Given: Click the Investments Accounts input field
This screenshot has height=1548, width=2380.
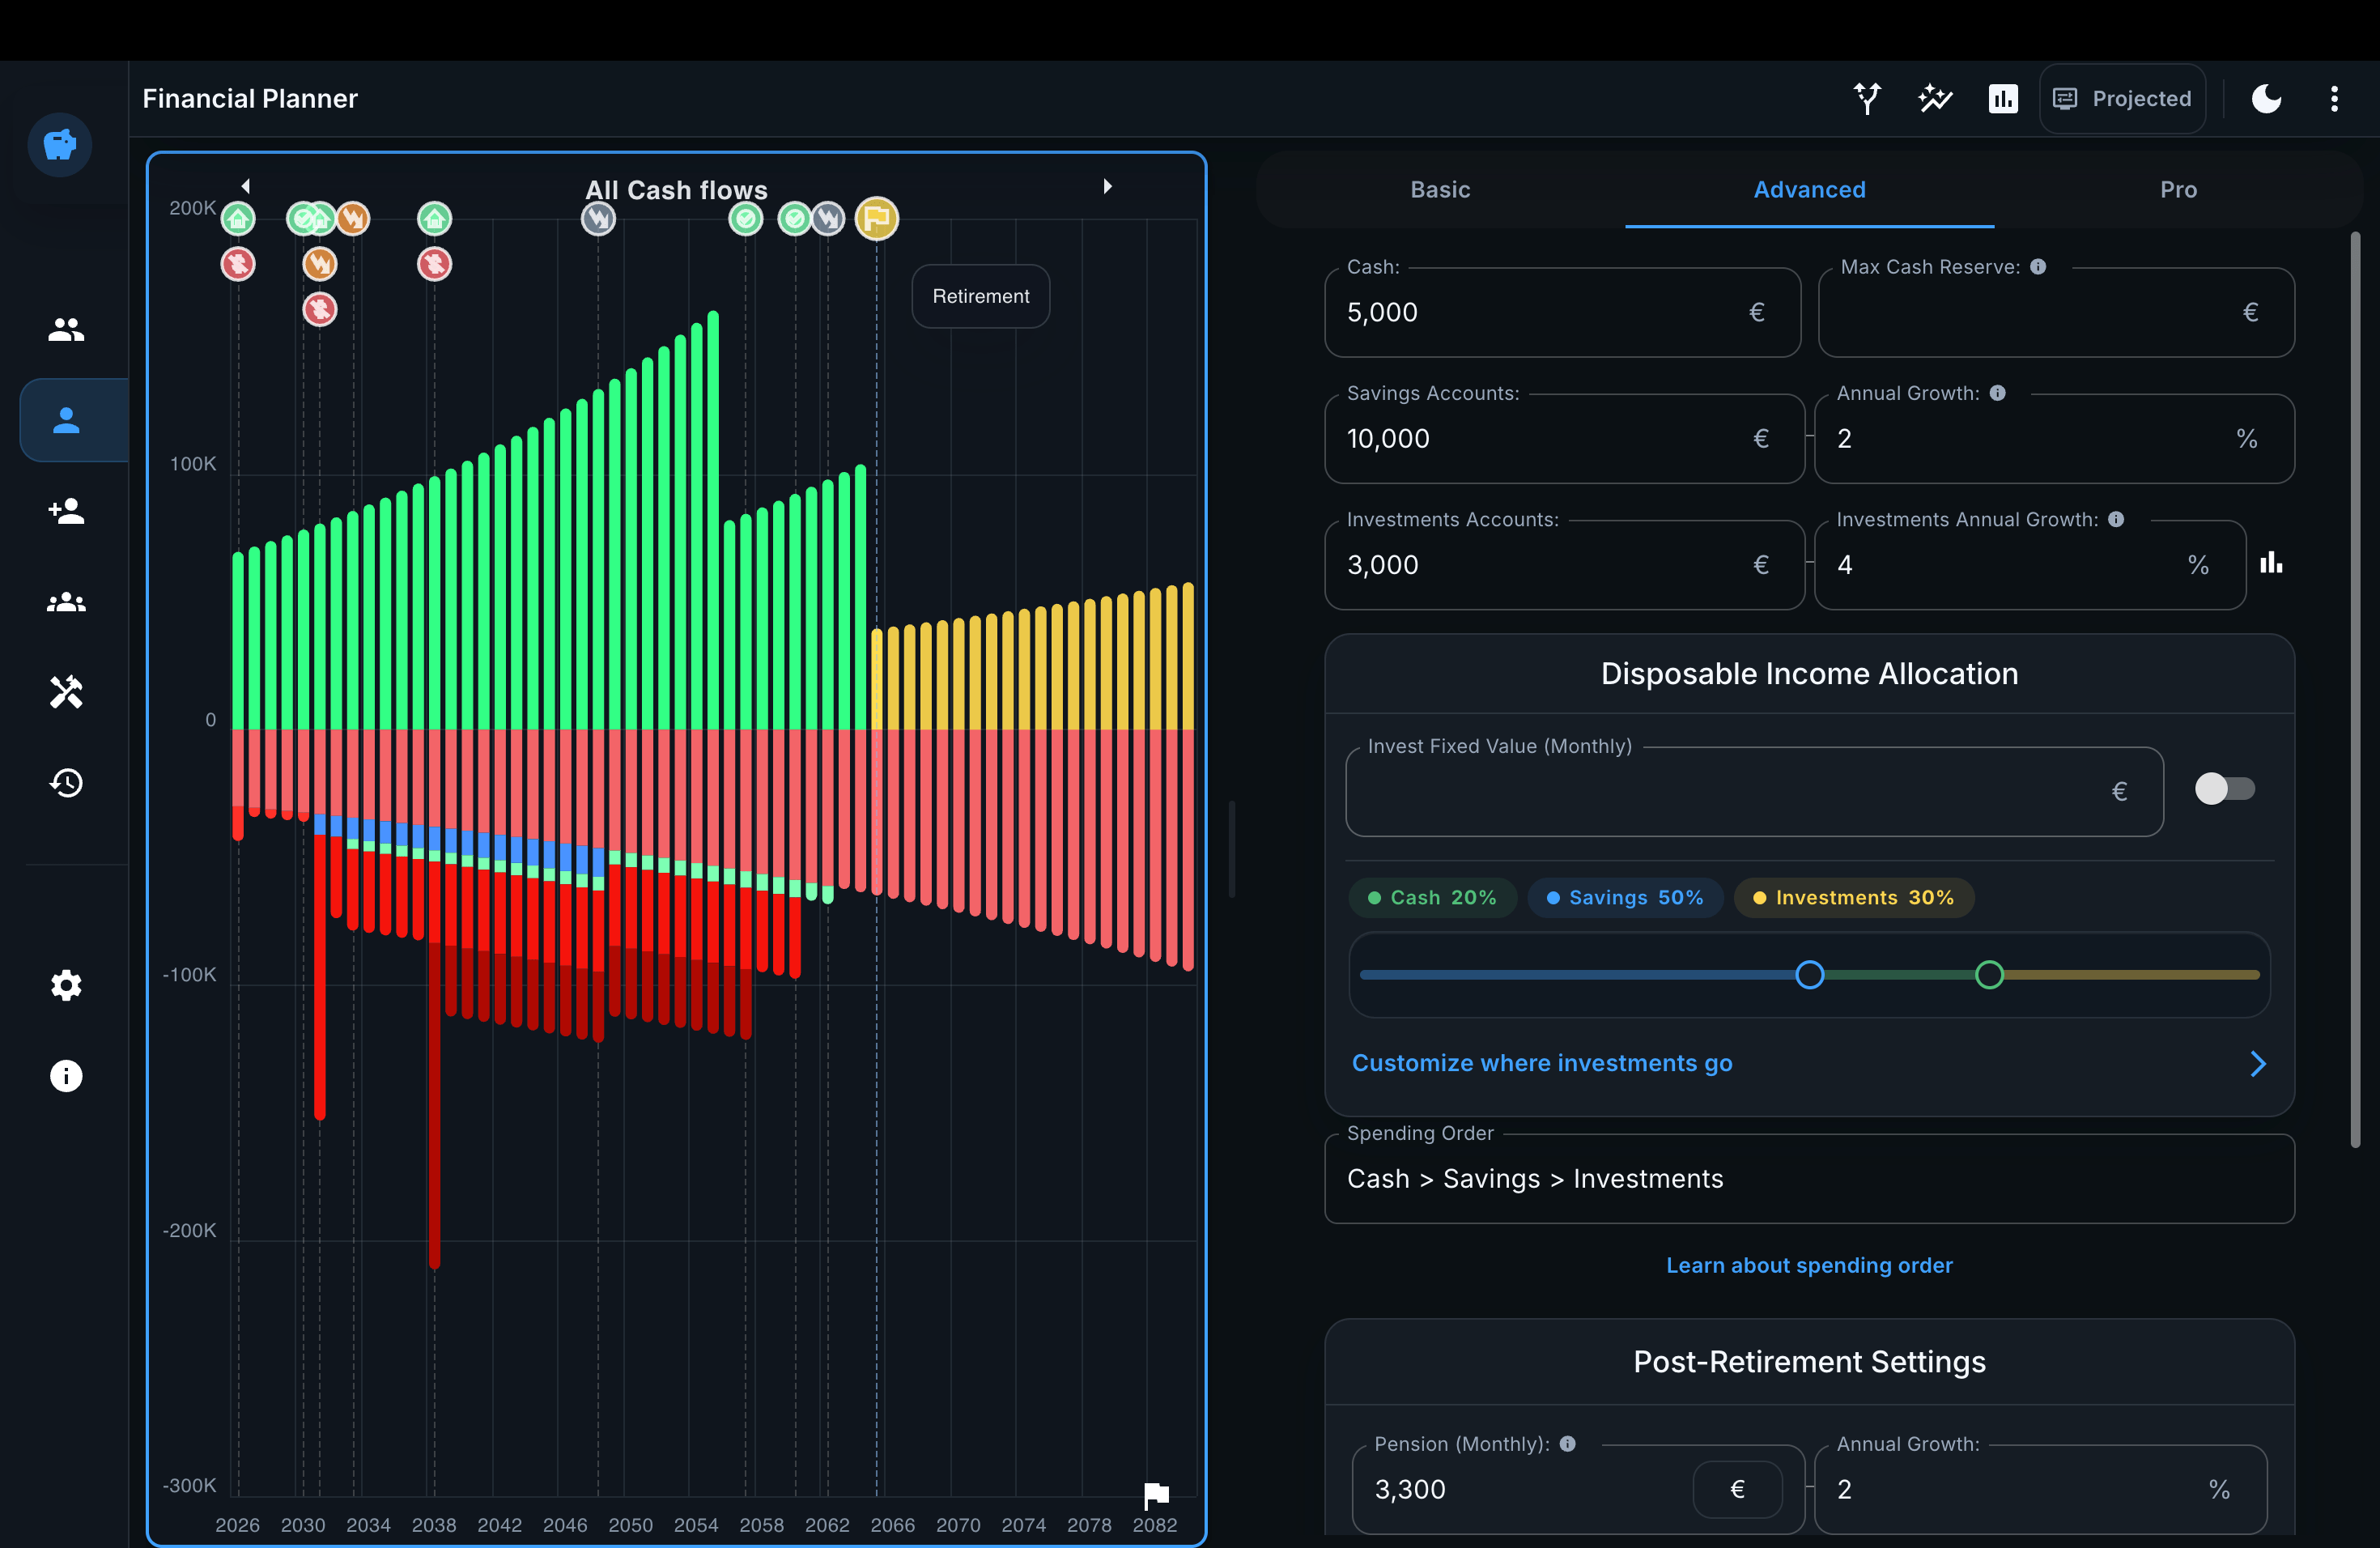Looking at the screenshot, I should click(x=1563, y=565).
